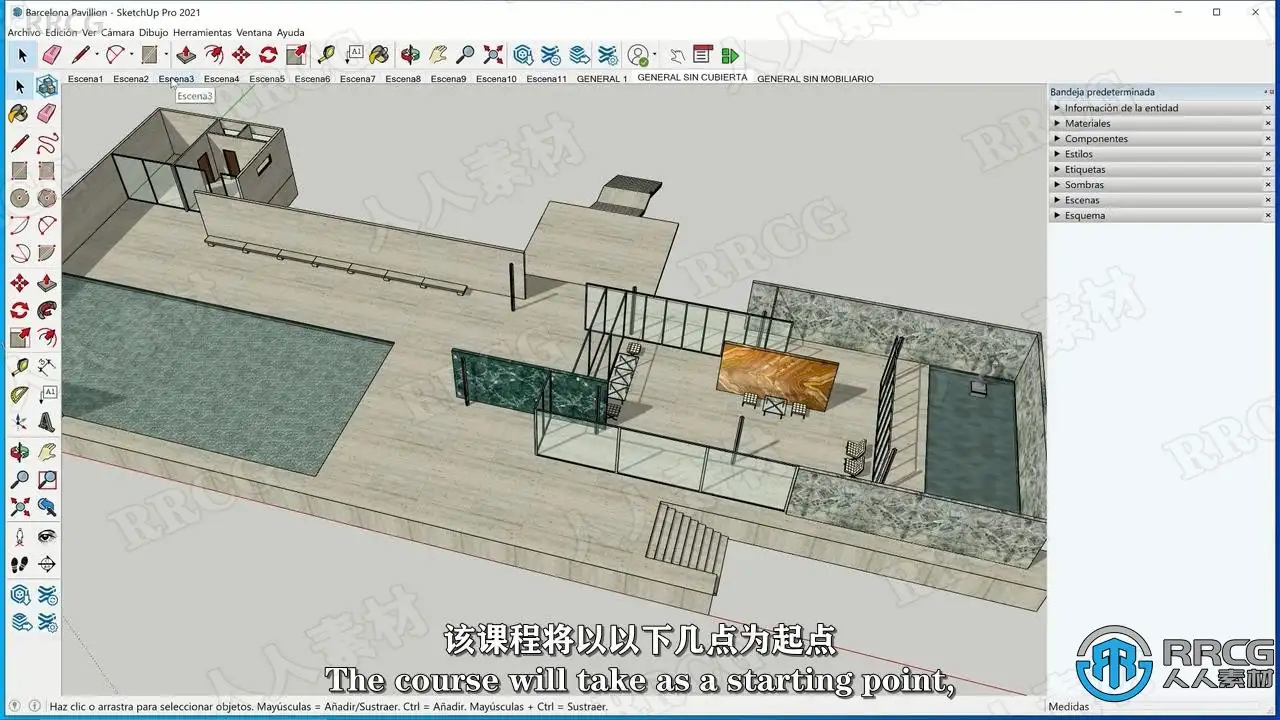Open the Ayuda menu
This screenshot has height=720, width=1280.
pyautogui.click(x=291, y=33)
